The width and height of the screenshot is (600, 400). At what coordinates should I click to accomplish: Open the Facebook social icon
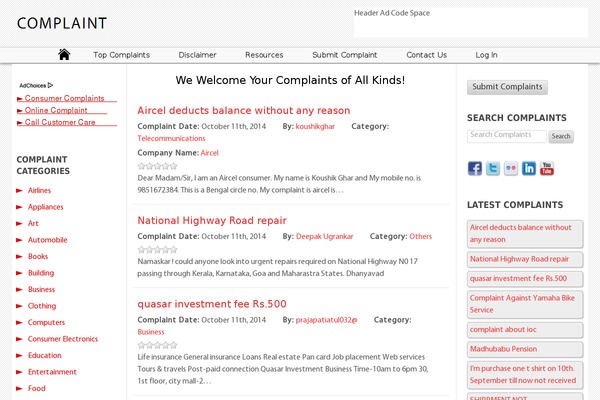pos(474,168)
